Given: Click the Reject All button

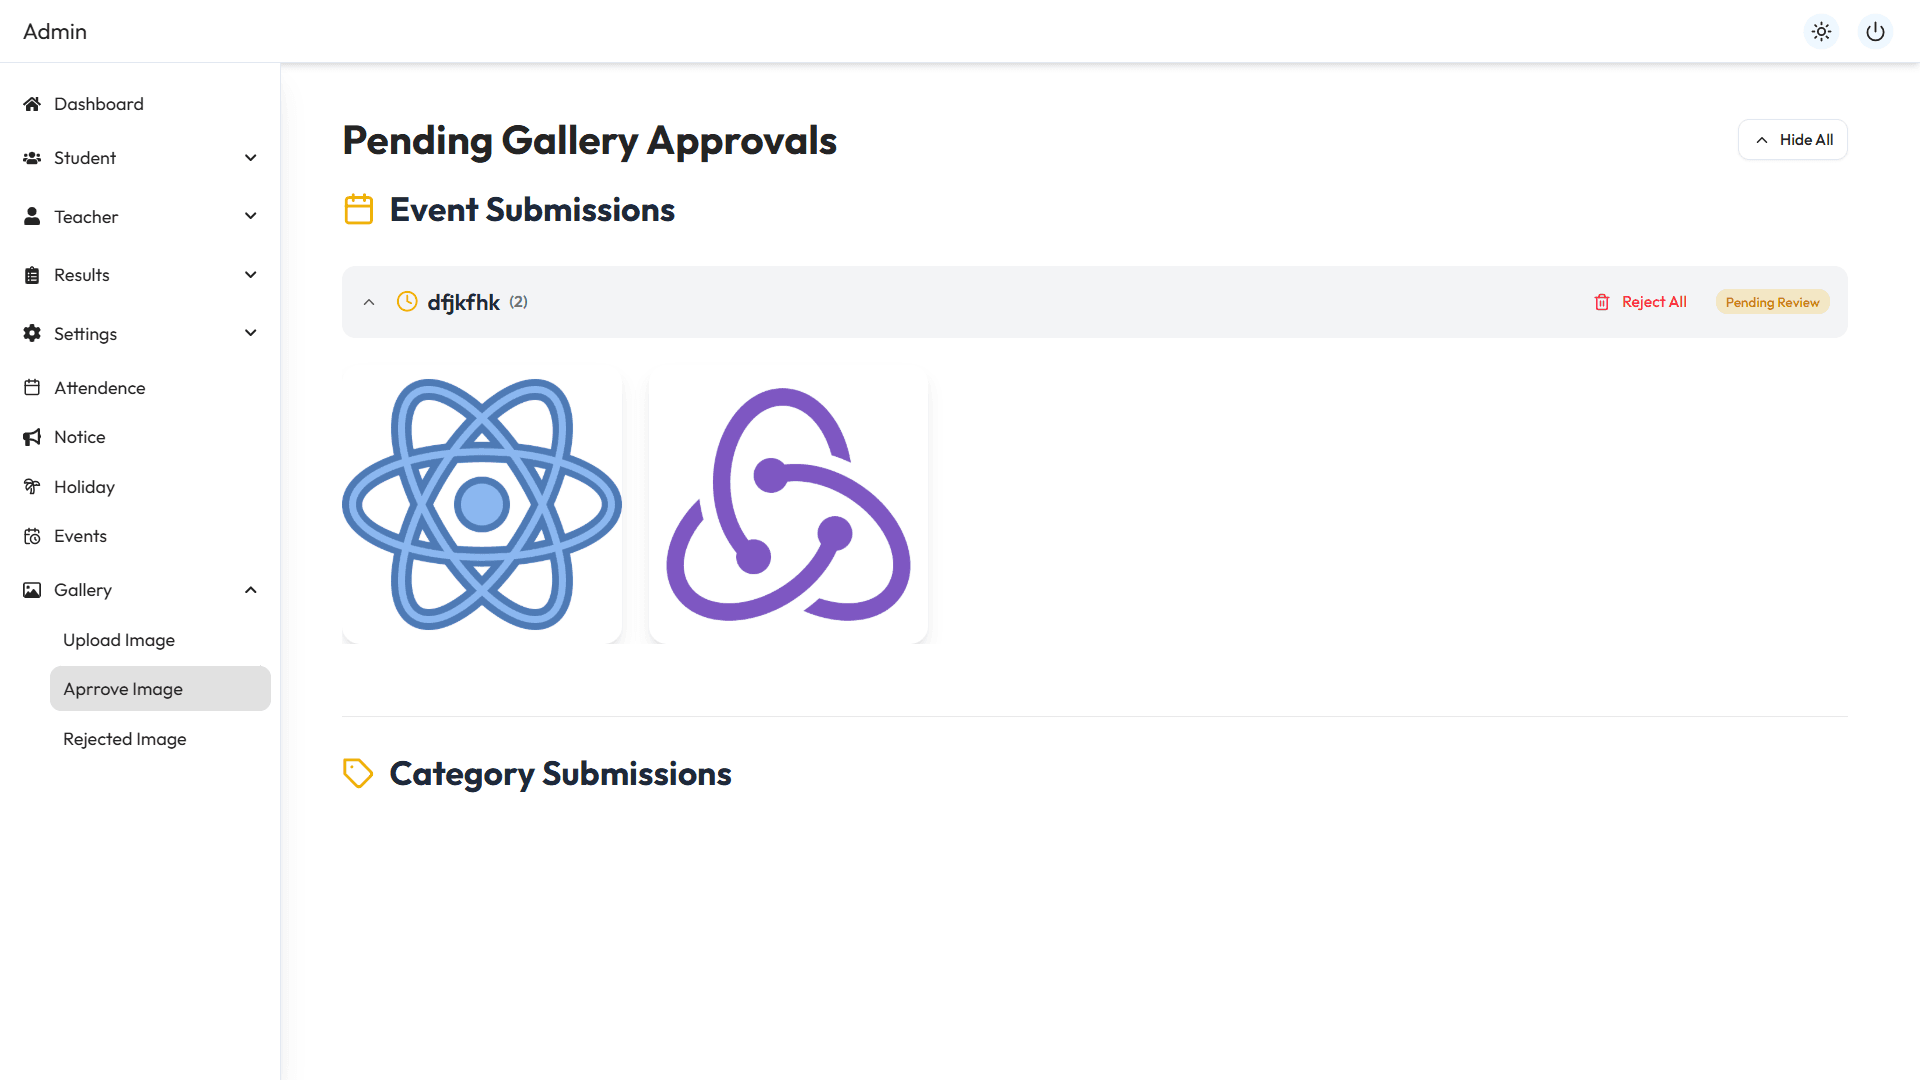Looking at the screenshot, I should [1640, 302].
